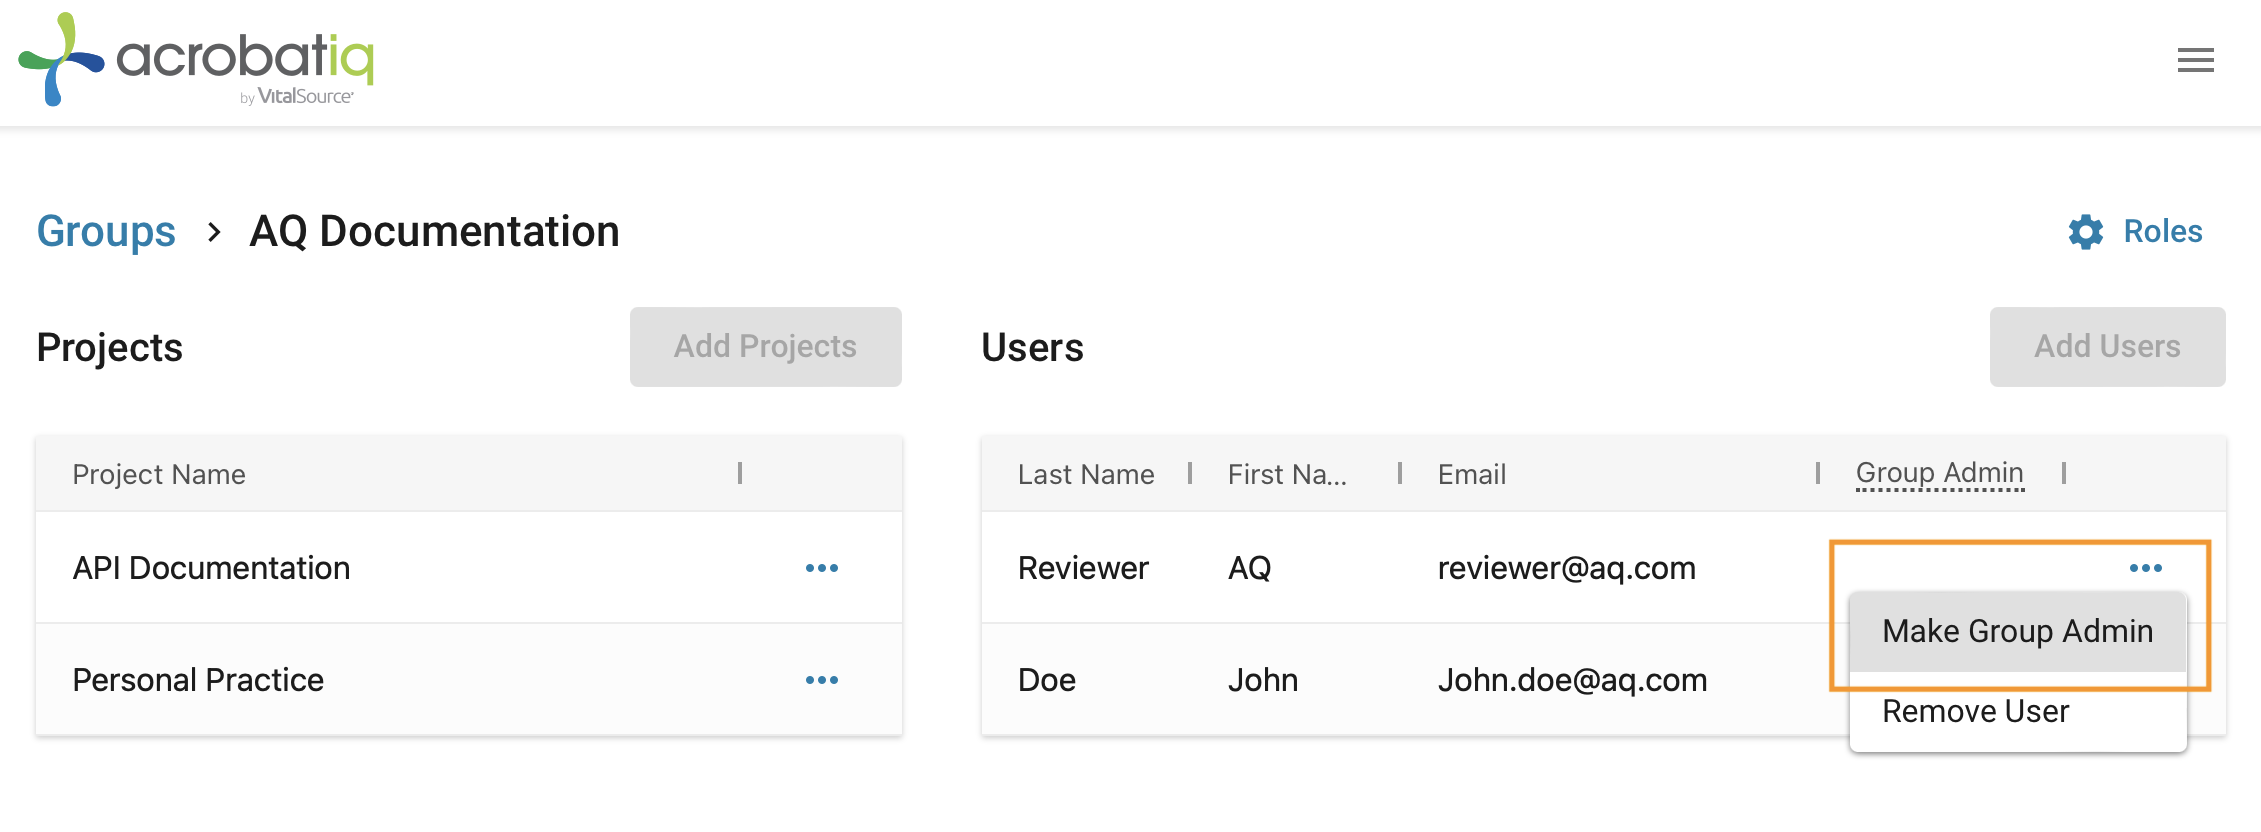Sort users by Last Name column

(x=1086, y=474)
